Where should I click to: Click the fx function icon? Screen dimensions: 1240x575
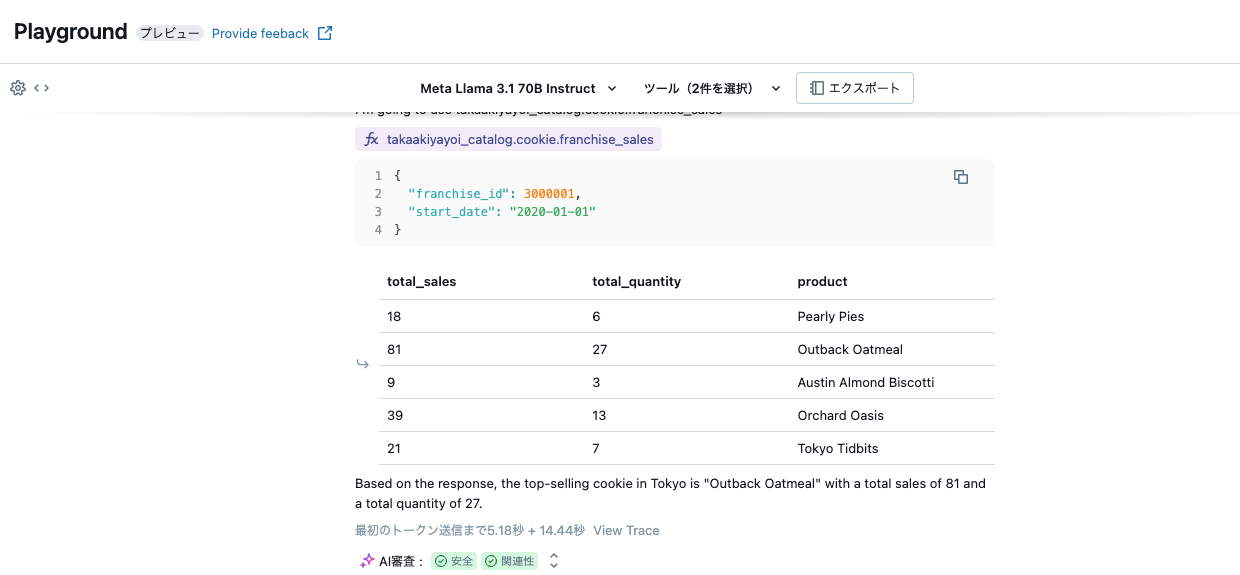371,140
